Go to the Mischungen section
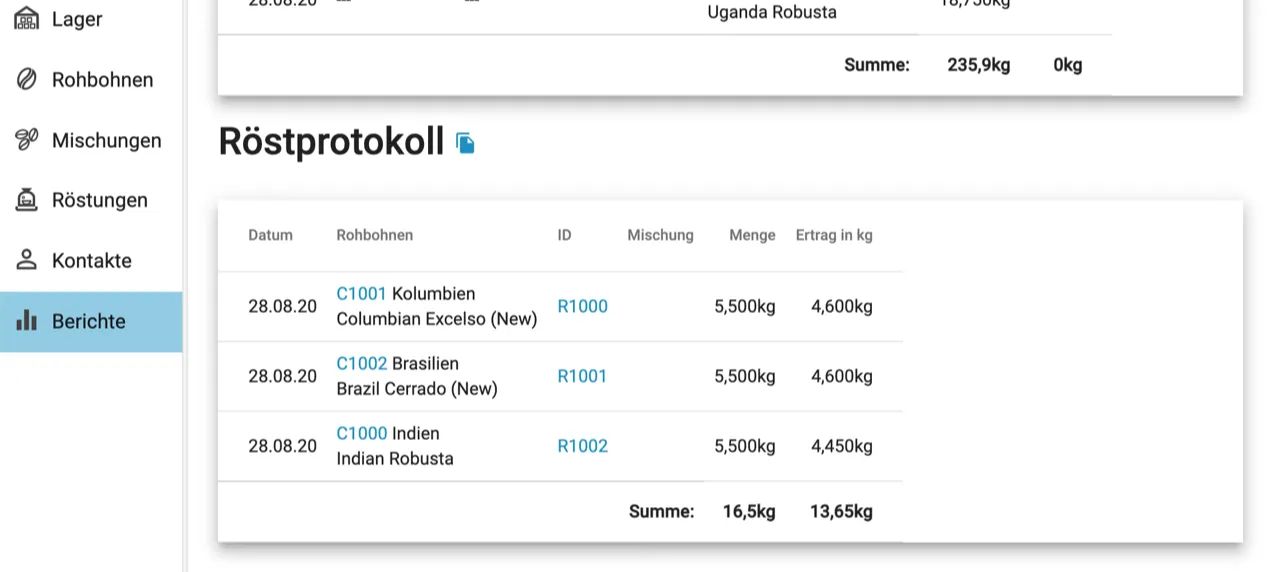The image size is (1280, 572). click(x=106, y=140)
